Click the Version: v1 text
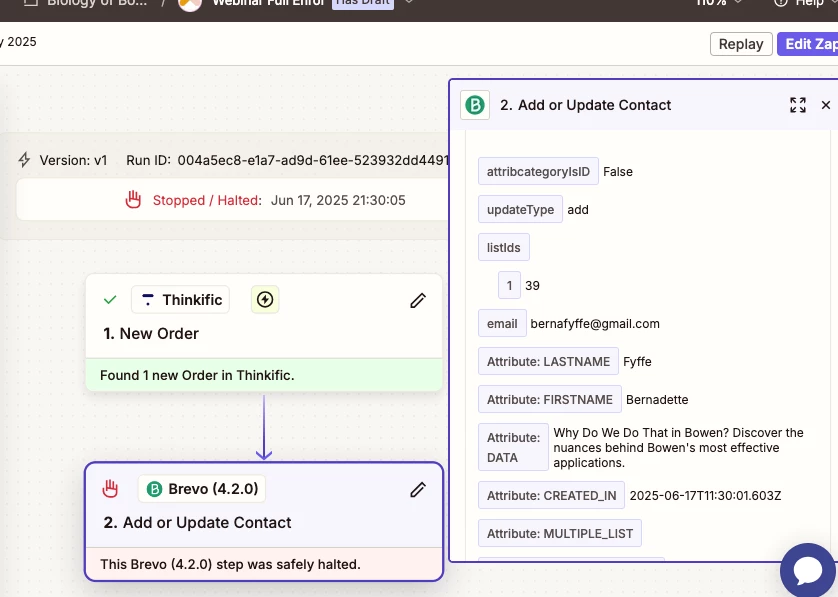Screen dimensions: 838x597 coord(73,160)
